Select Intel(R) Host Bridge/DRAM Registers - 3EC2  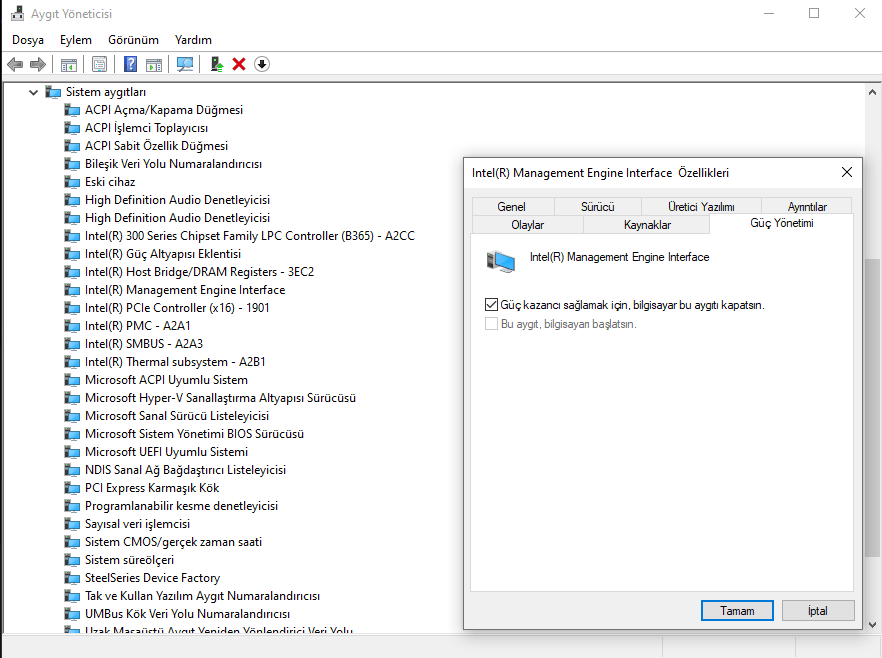(199, 272)
